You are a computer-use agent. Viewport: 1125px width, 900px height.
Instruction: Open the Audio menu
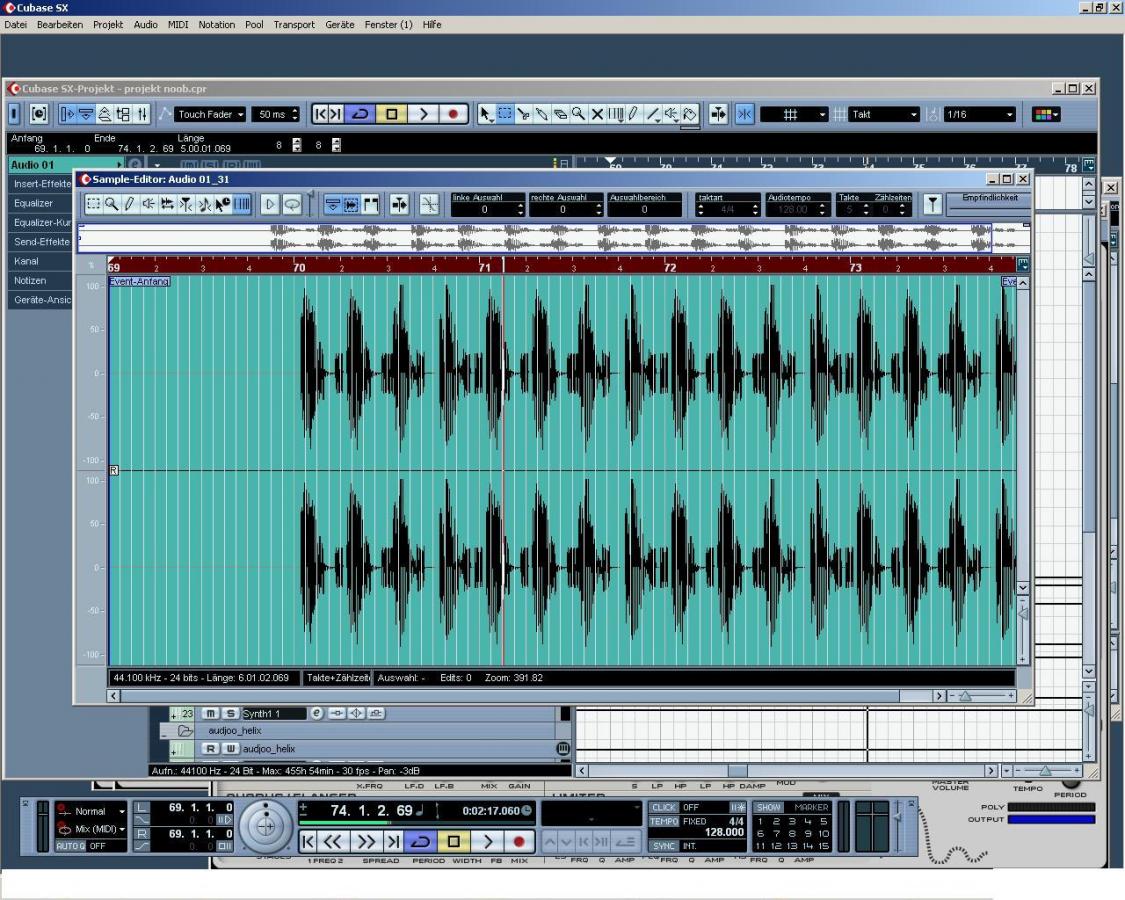pyautogui.click(x=146, y=24)
